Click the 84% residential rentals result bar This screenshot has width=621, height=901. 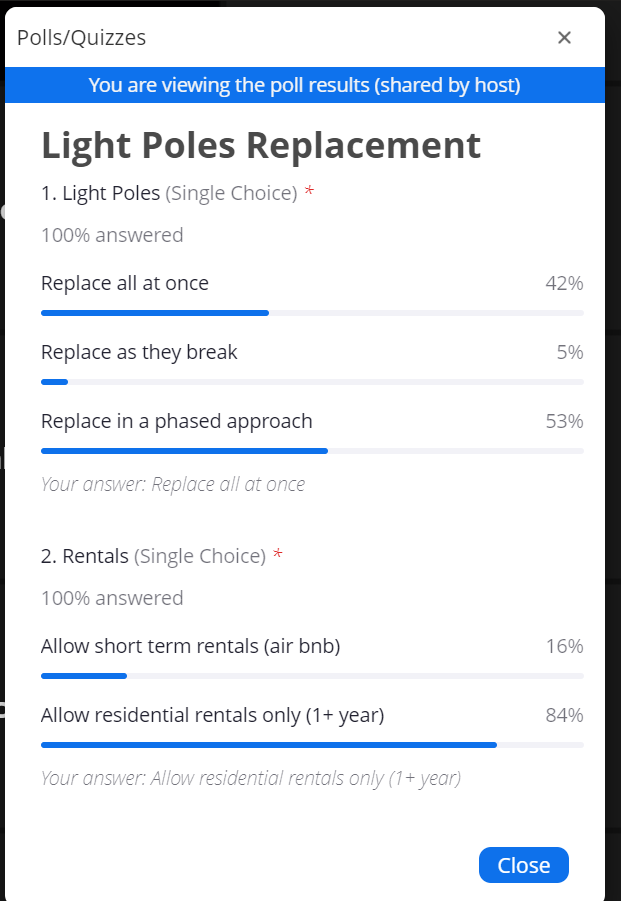[268, 745]
